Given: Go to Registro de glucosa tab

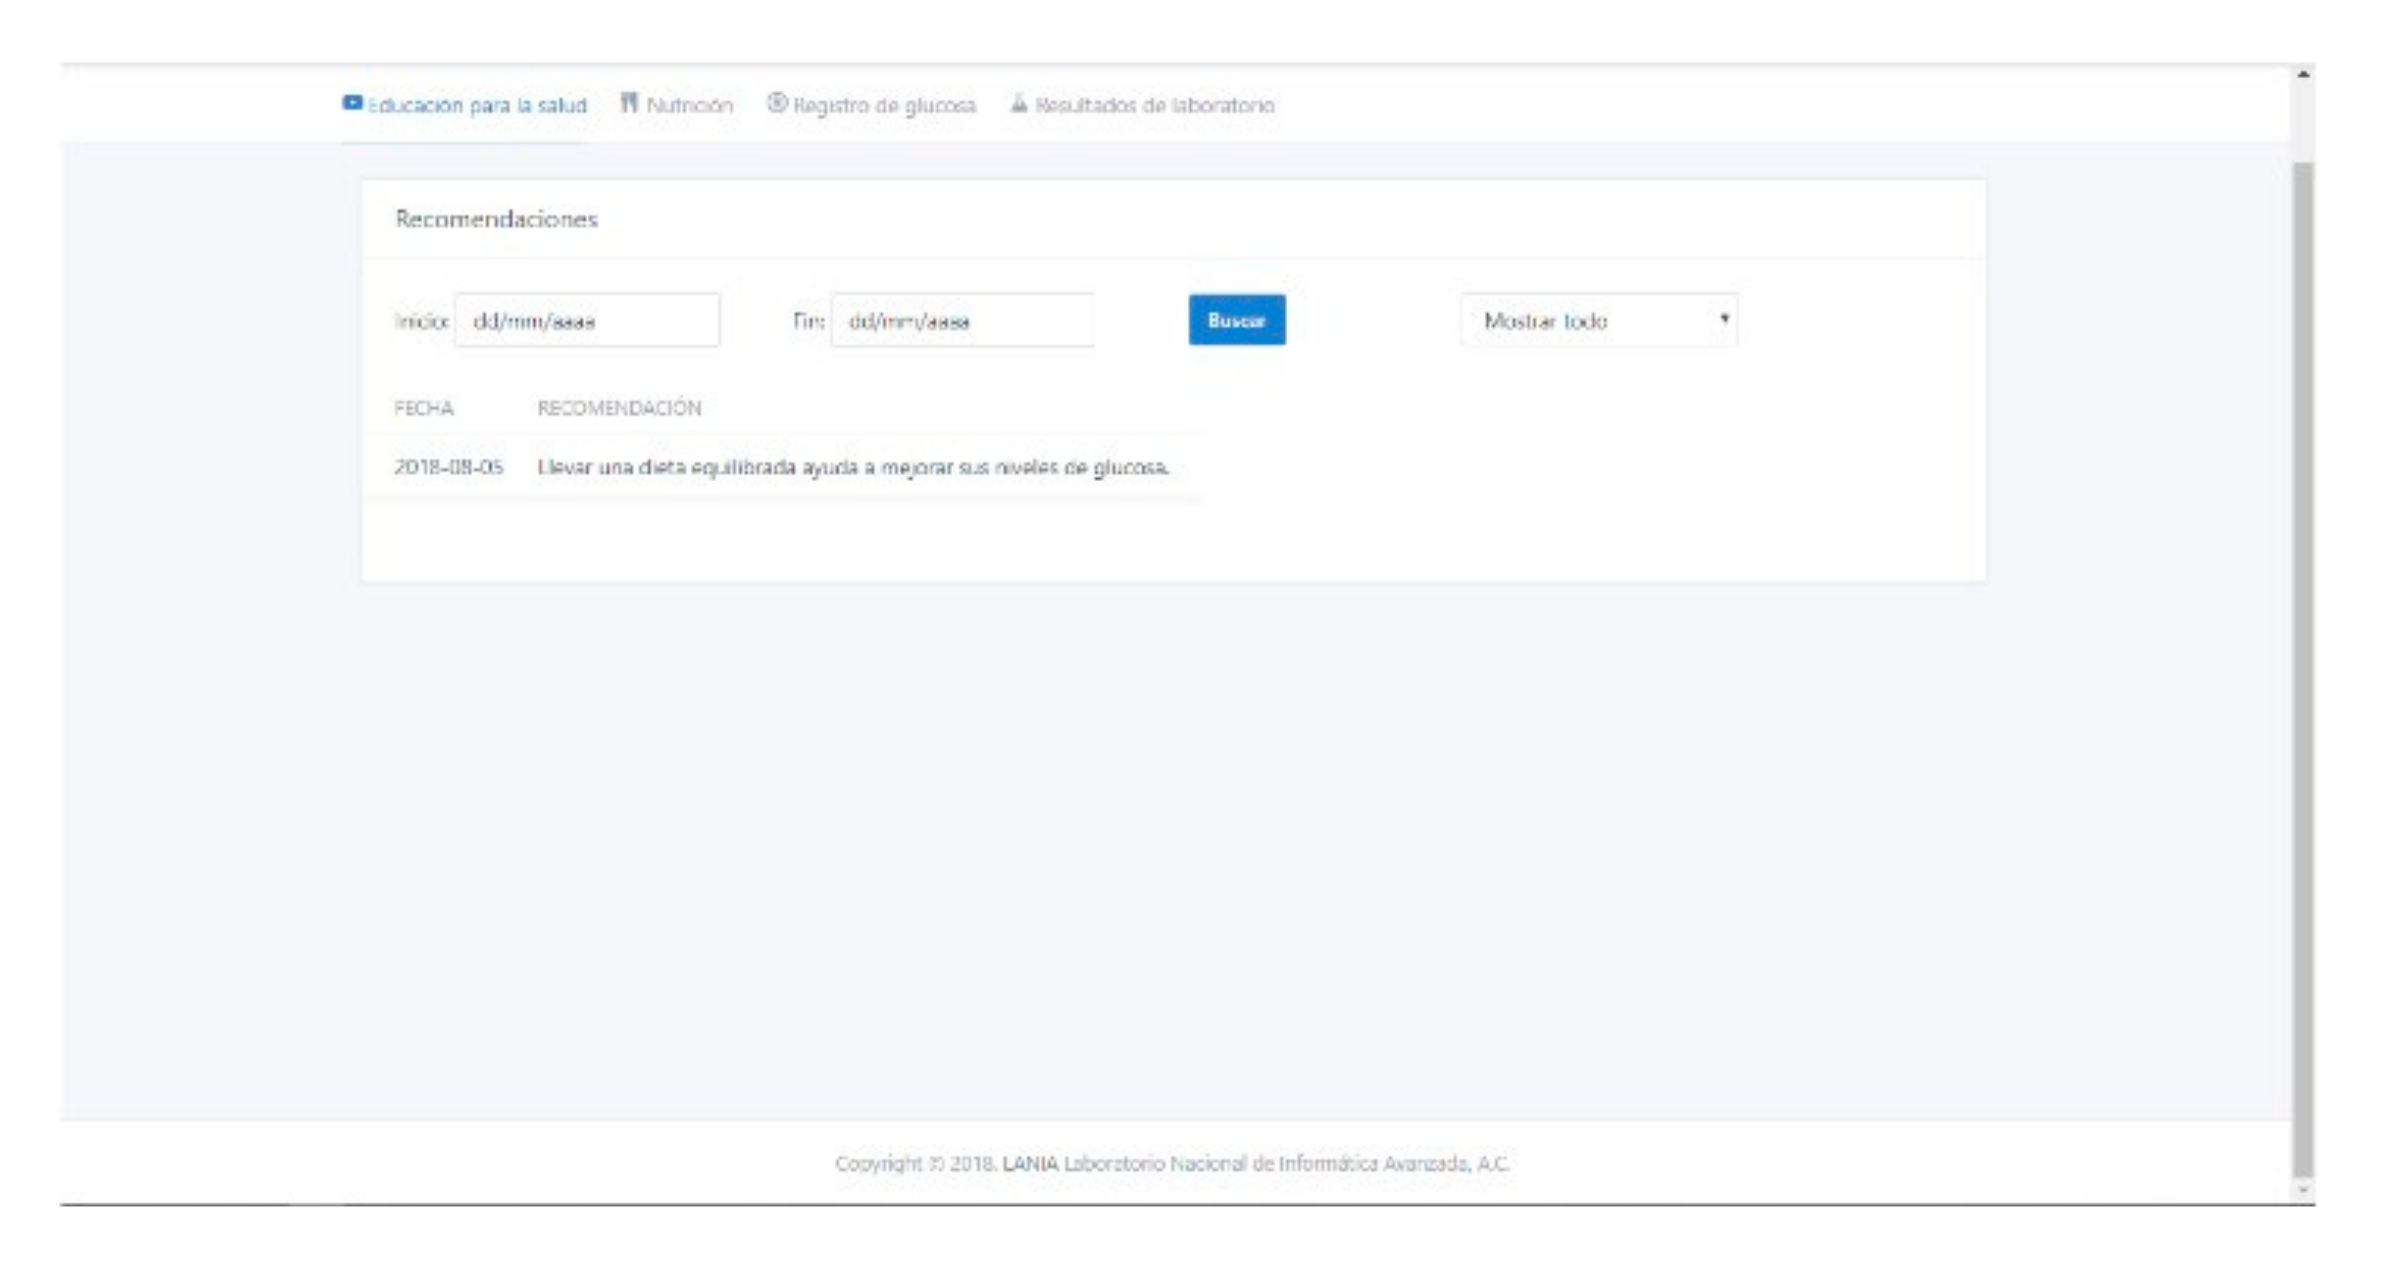Looking at the screenshot, I should coord(884,105).
